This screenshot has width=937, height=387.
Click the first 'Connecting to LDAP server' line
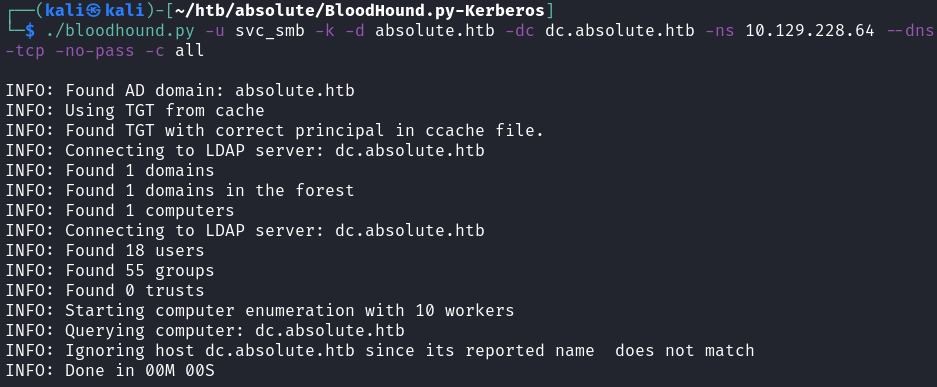coord(245,150)
